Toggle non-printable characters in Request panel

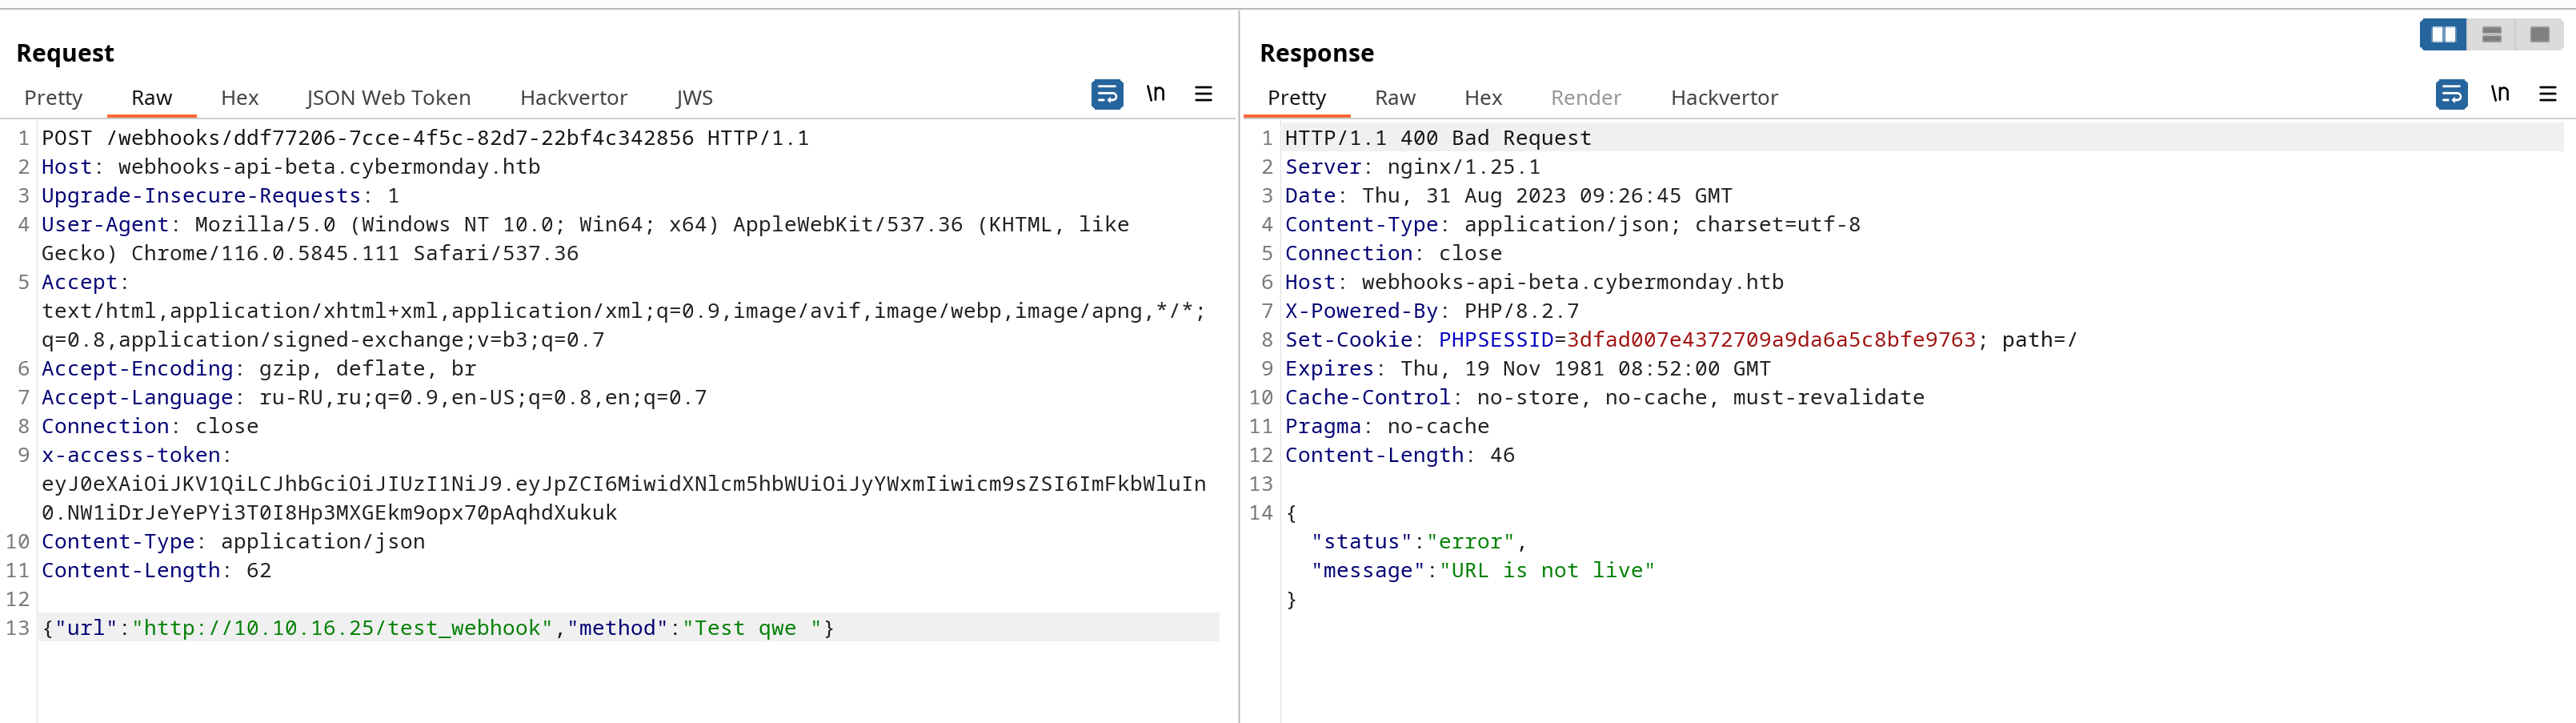tap(1156, 94)
